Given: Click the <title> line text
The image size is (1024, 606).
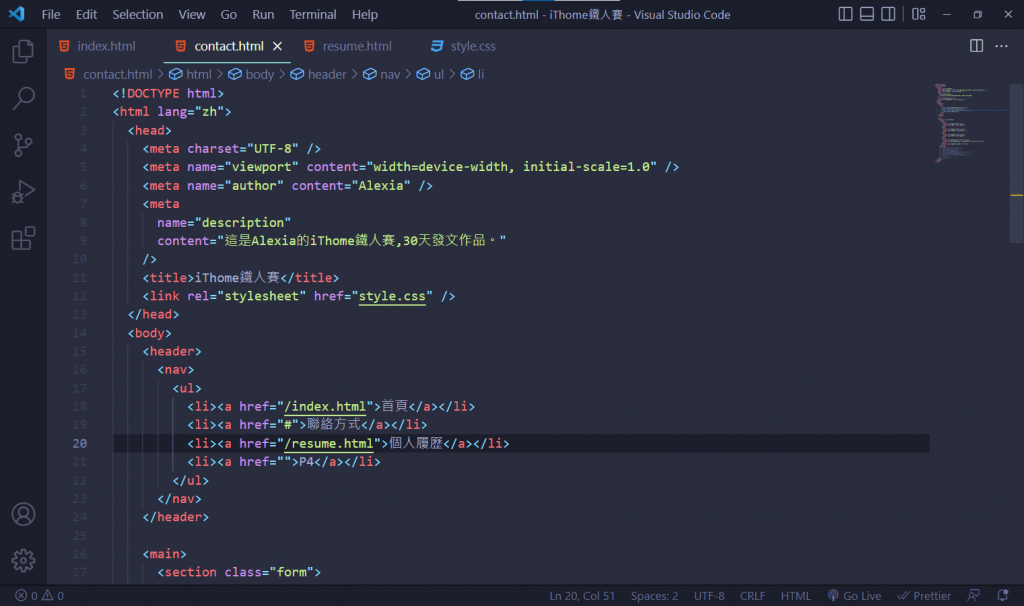Looking at the screenshot, I should tap(240, 278).
